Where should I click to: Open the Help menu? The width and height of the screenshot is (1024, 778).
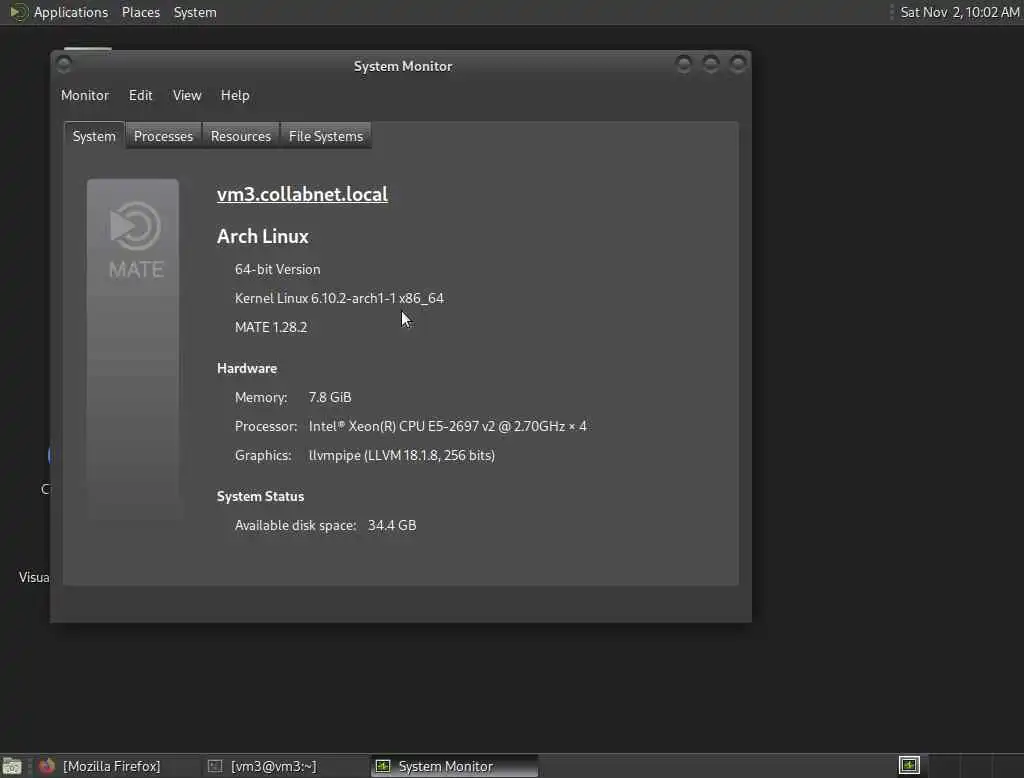click(x=235, y=95)
